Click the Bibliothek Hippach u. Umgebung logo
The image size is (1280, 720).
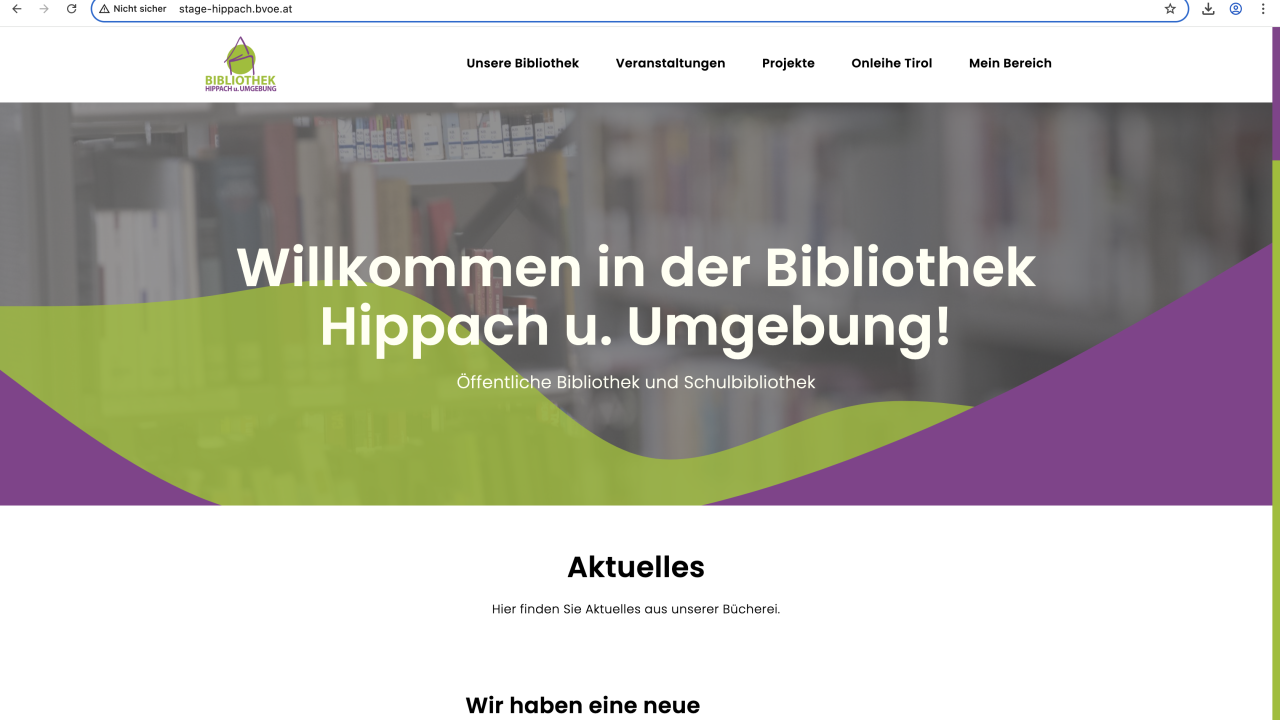[x=240, y=64]
